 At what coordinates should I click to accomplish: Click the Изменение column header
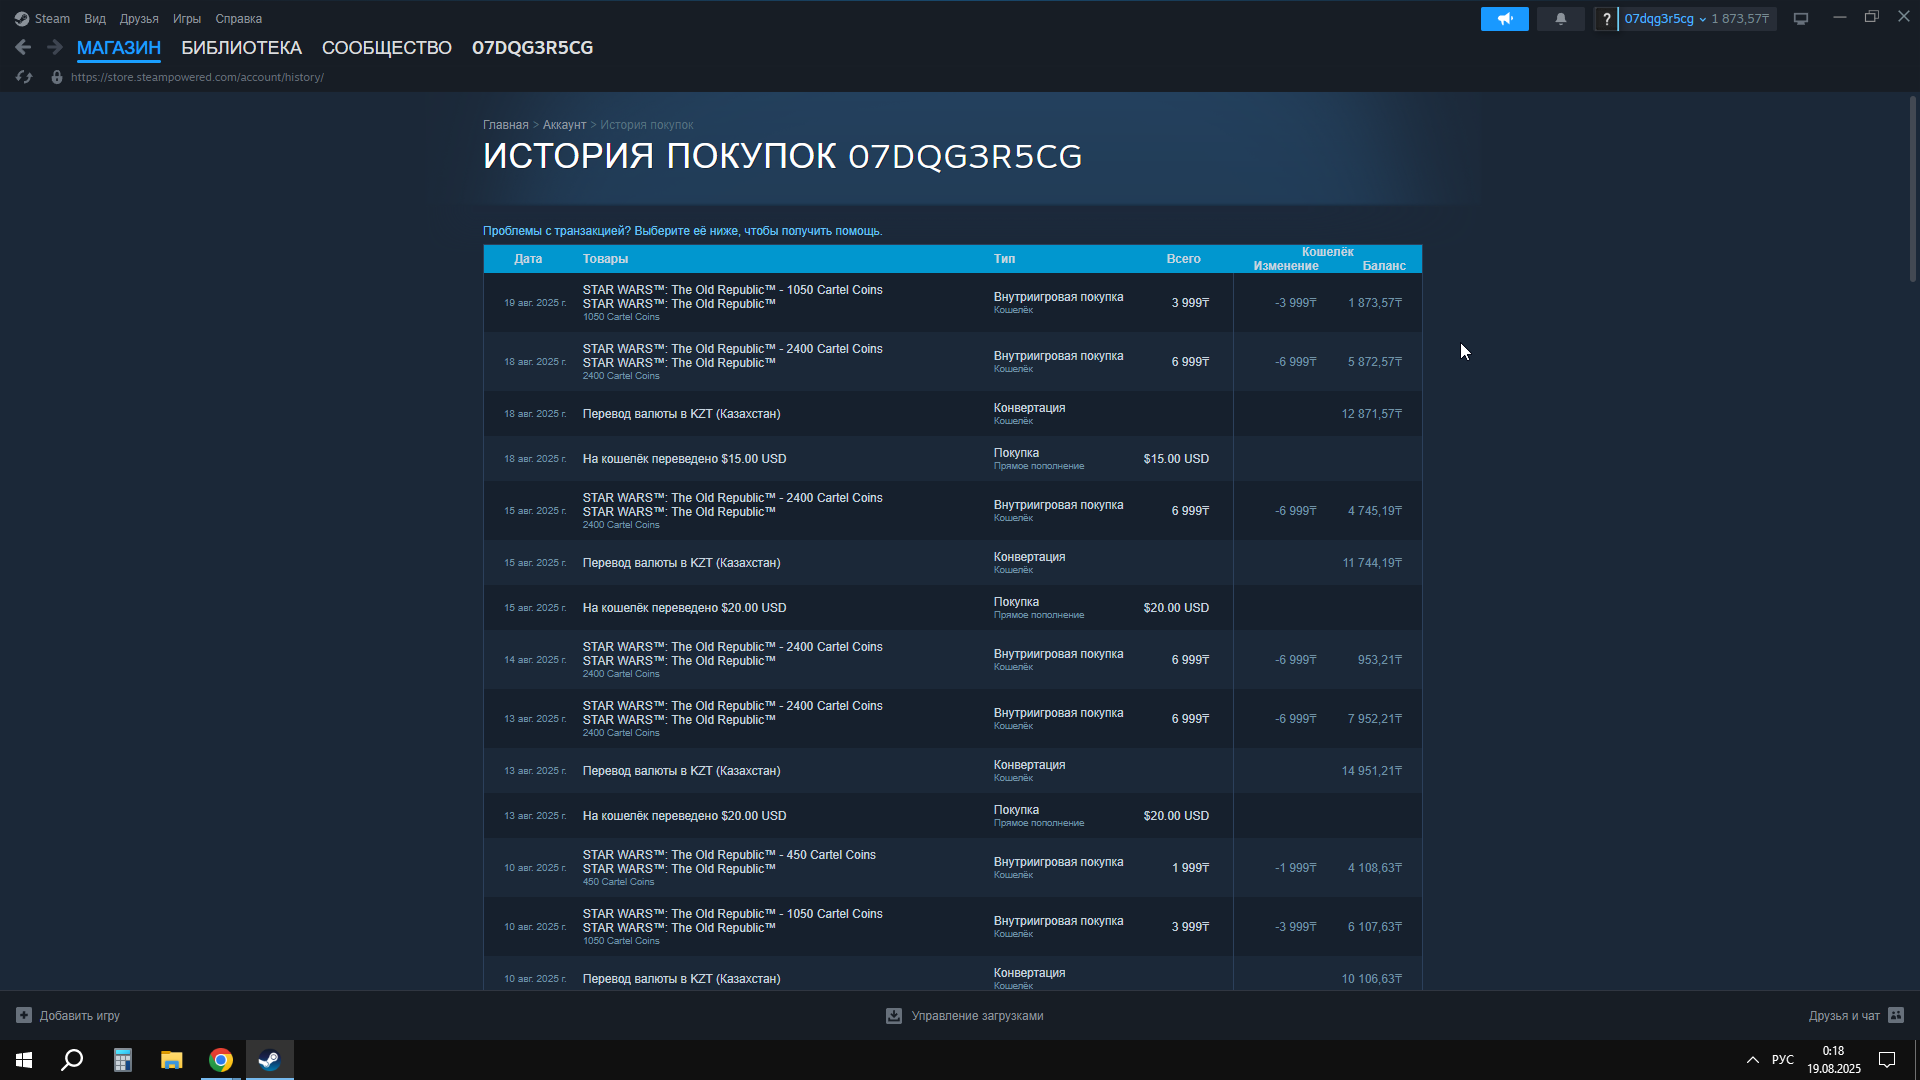point(1286,266)
